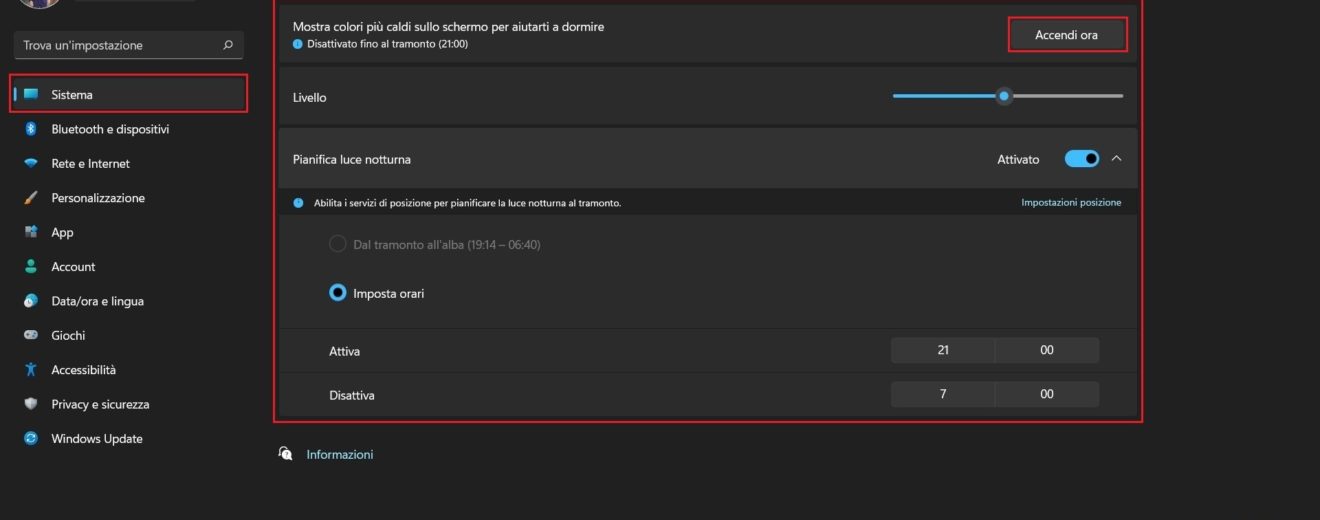Image resolution: width=1320 pixels, height=520 pixels.
Task: Open Privacy e sicurezza settings
Action: [x=129, y=404]
